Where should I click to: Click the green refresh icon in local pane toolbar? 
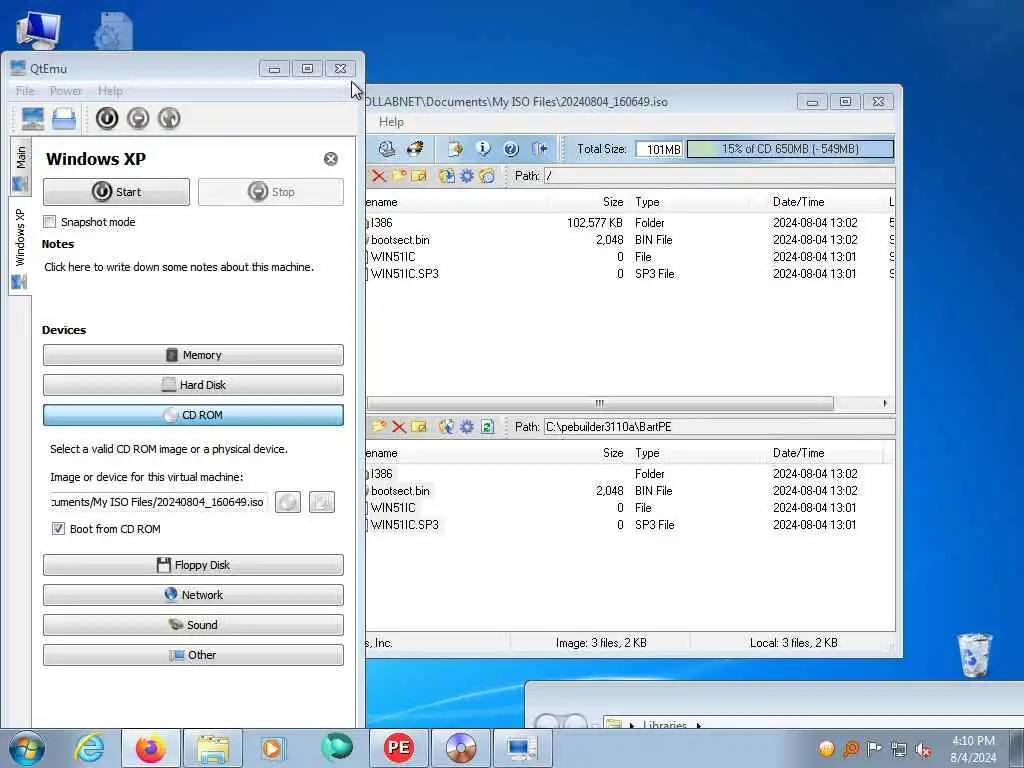click(487, 427)
